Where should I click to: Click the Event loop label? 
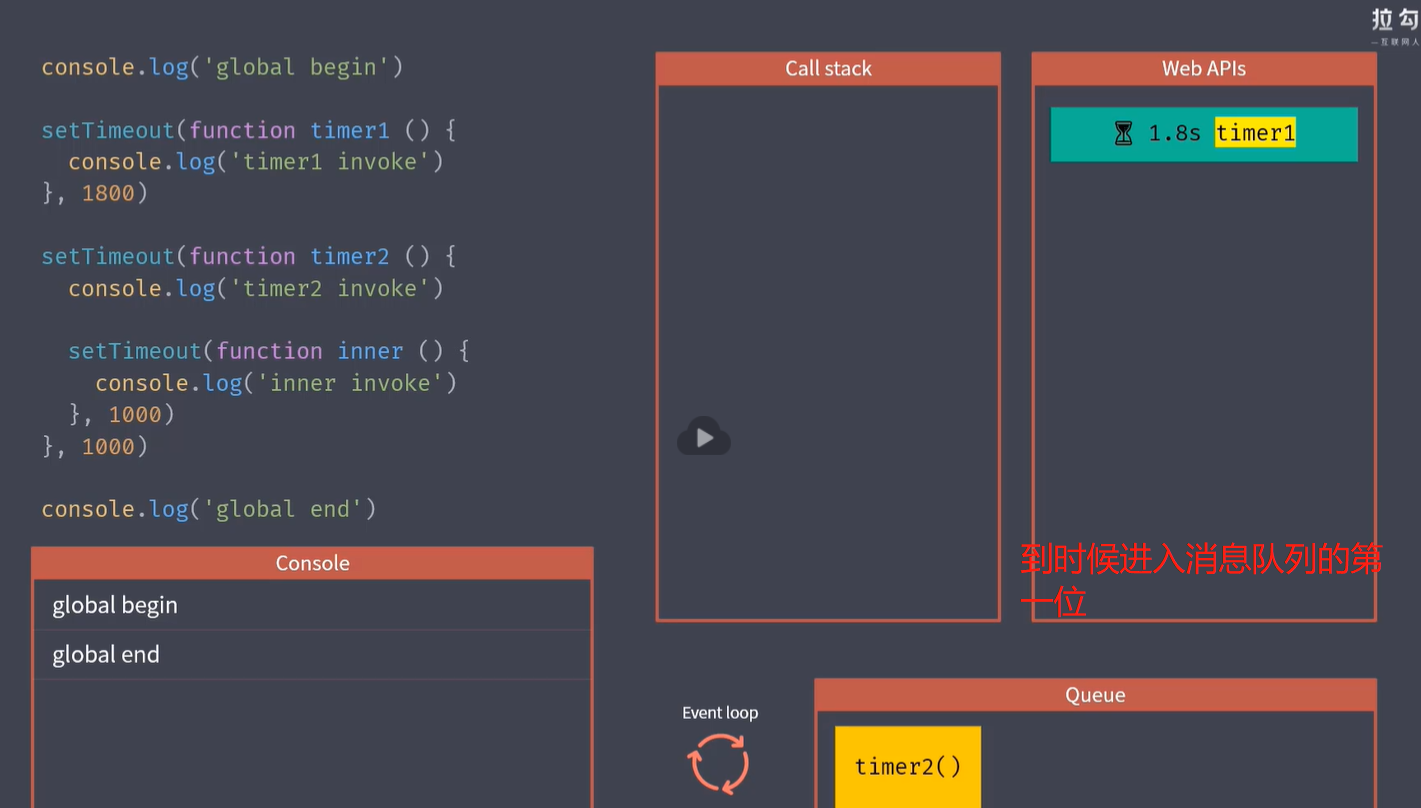720,713
